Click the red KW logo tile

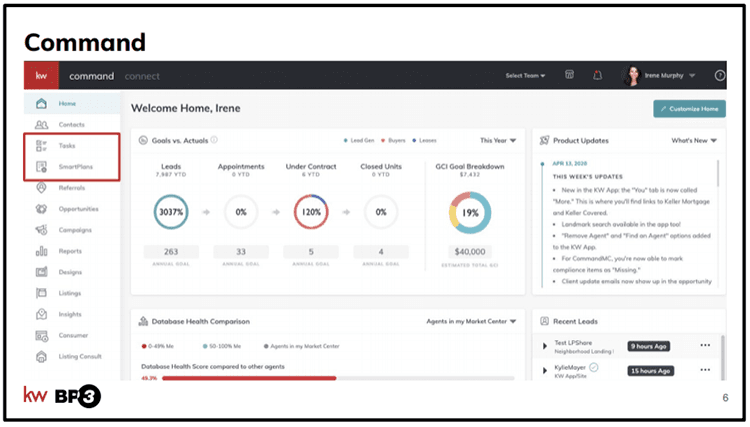42,75
